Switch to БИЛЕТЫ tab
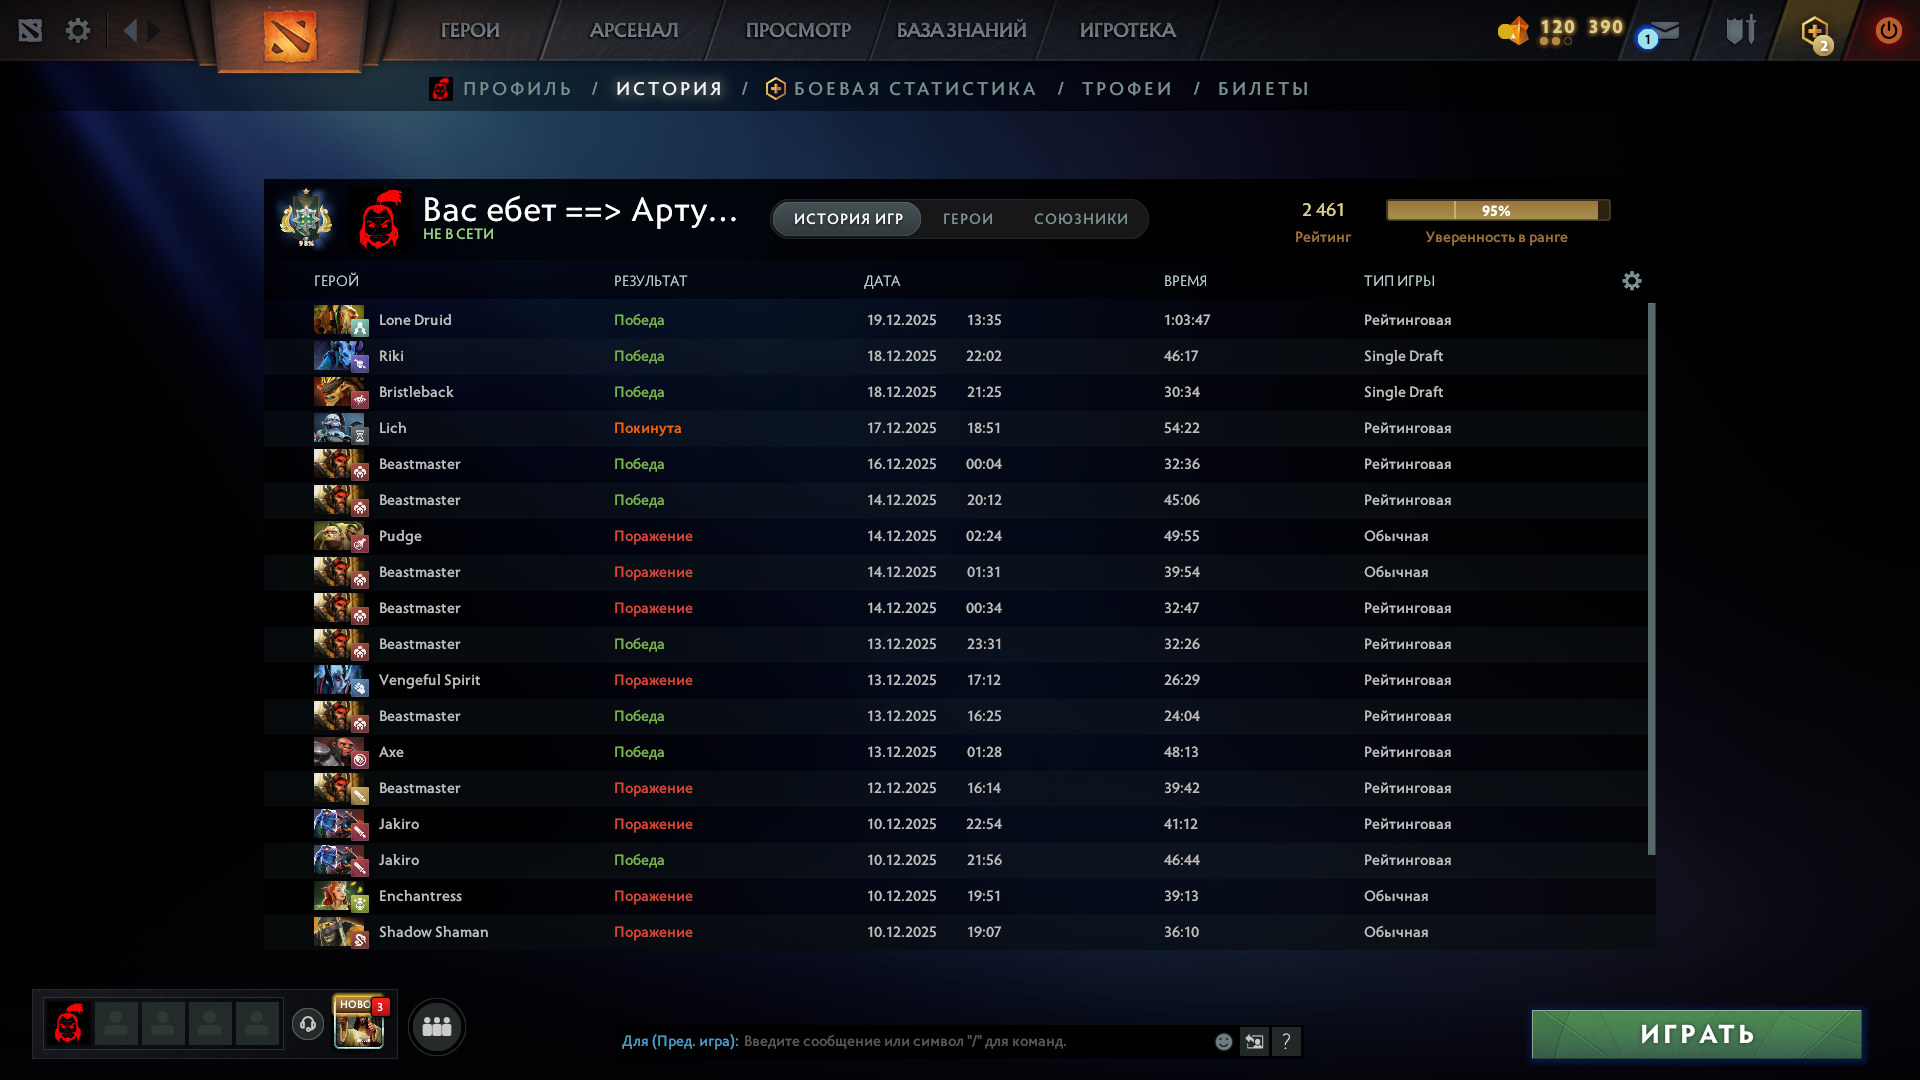1920x1080 pixels. pyautogui.click(x=1264, y=89)
